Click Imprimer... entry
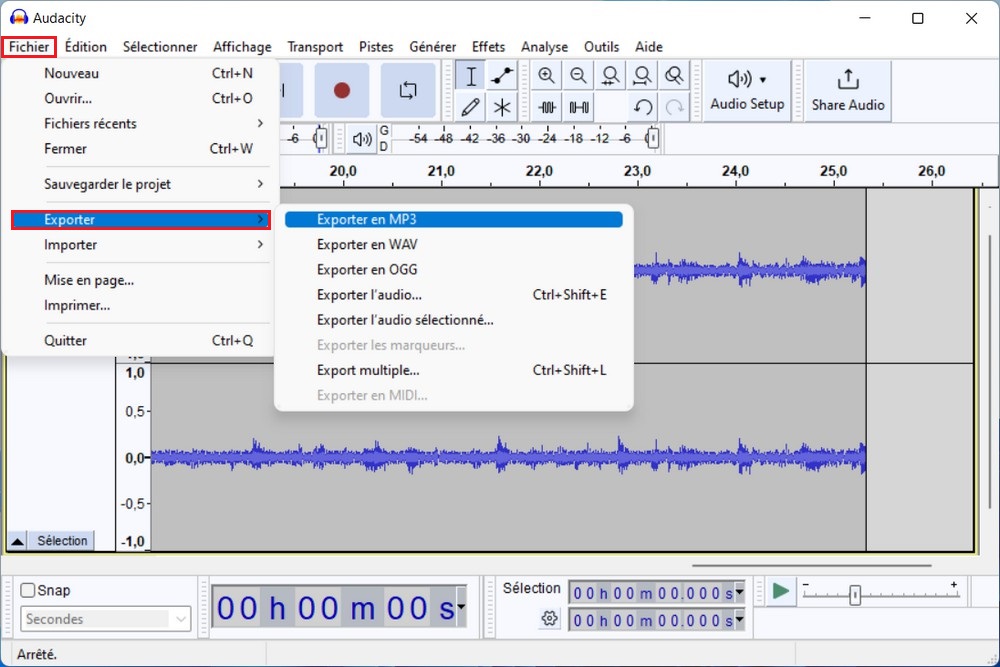The width and height of the screenshot is (1000, 667). [142, 305]
